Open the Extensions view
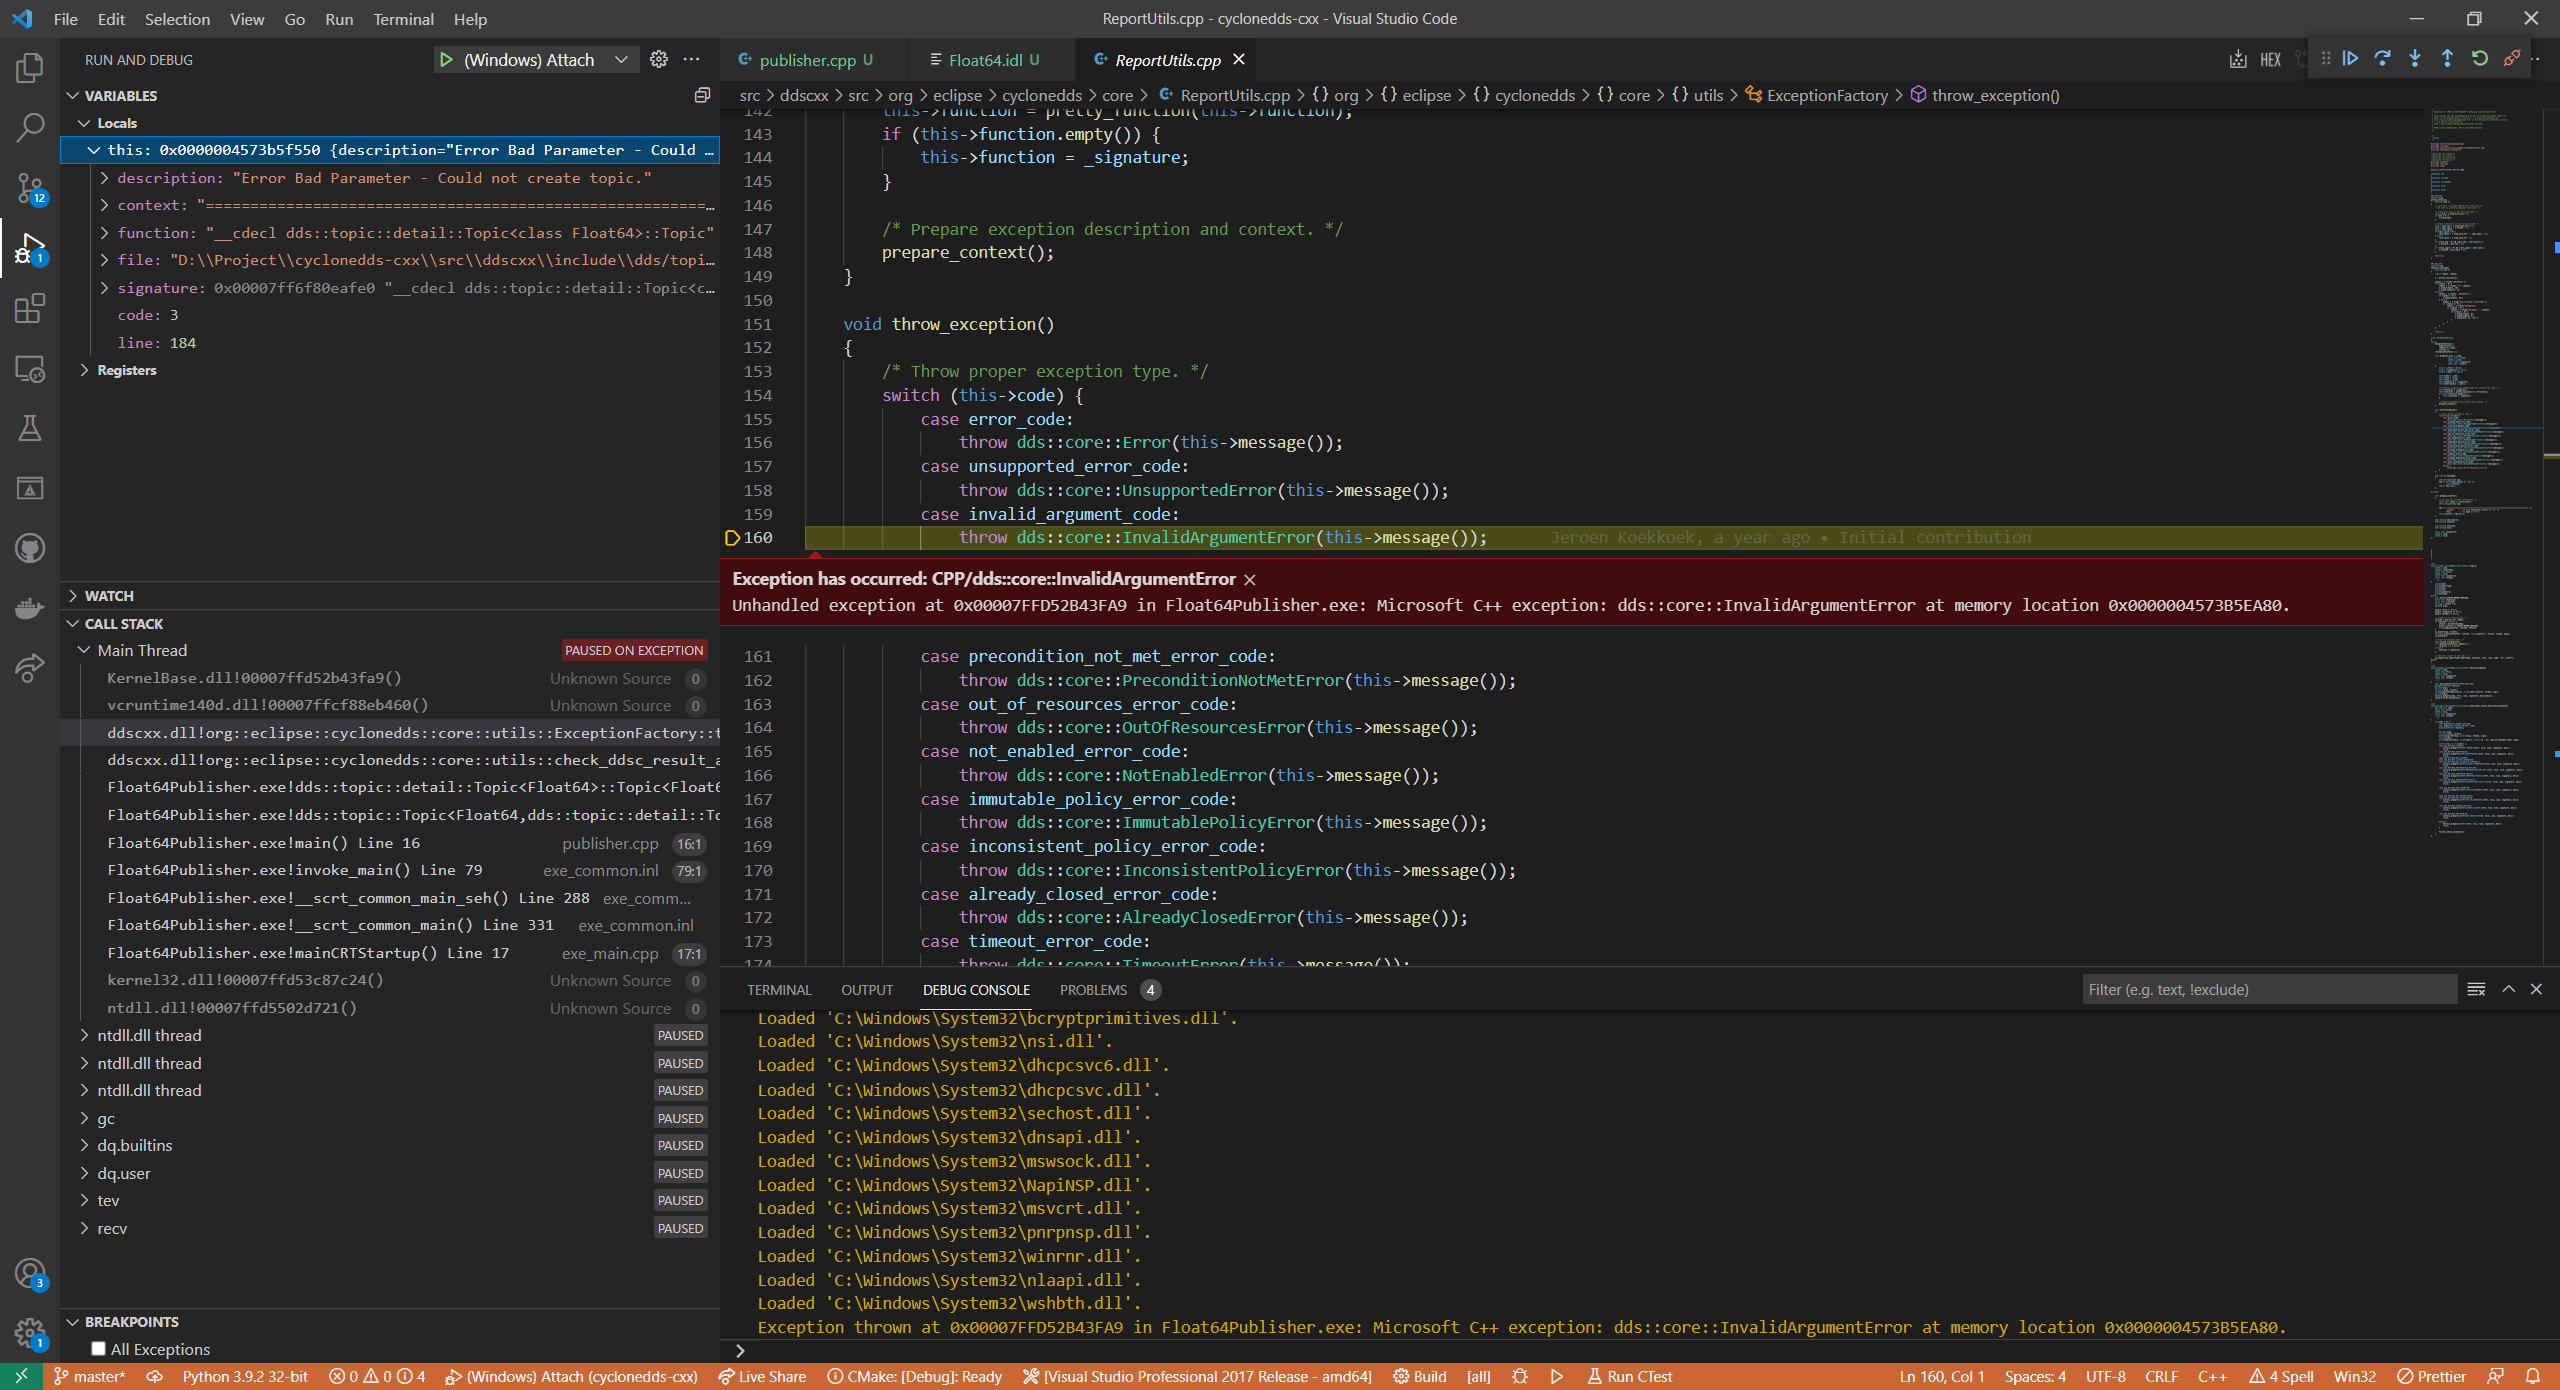2560x1390 pixels. pyautogui.click(x=29, y=308)
